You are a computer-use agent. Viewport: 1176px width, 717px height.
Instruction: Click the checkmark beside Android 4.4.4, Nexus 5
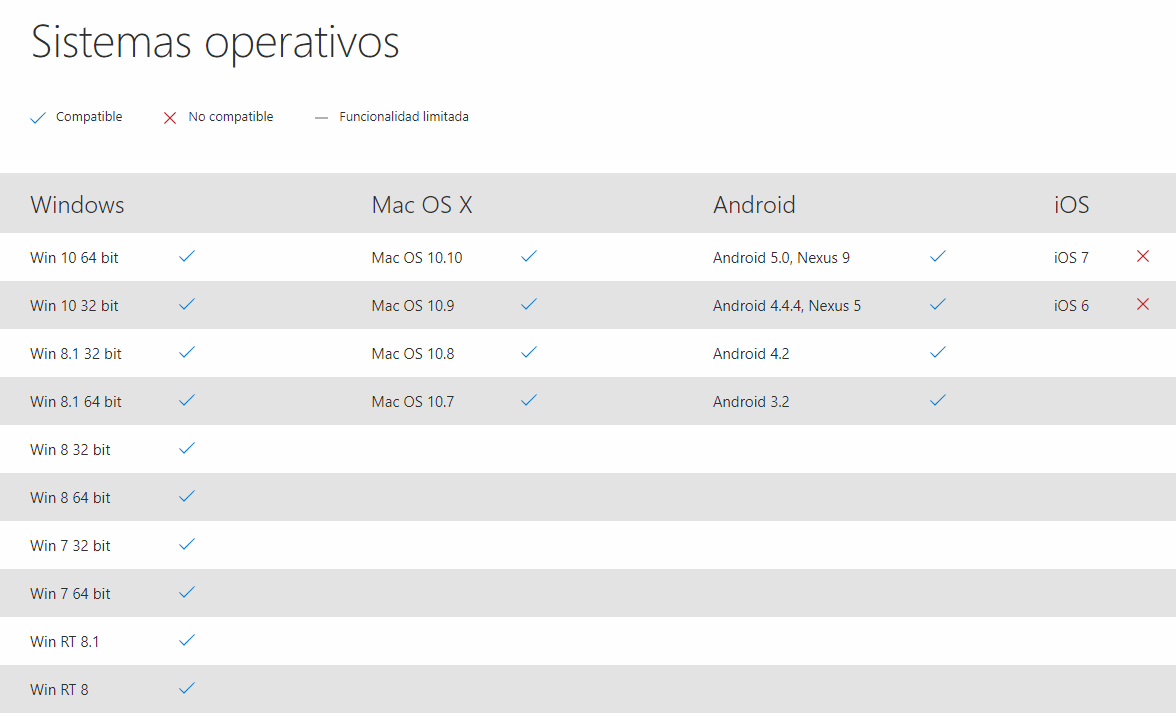point(938,304)
